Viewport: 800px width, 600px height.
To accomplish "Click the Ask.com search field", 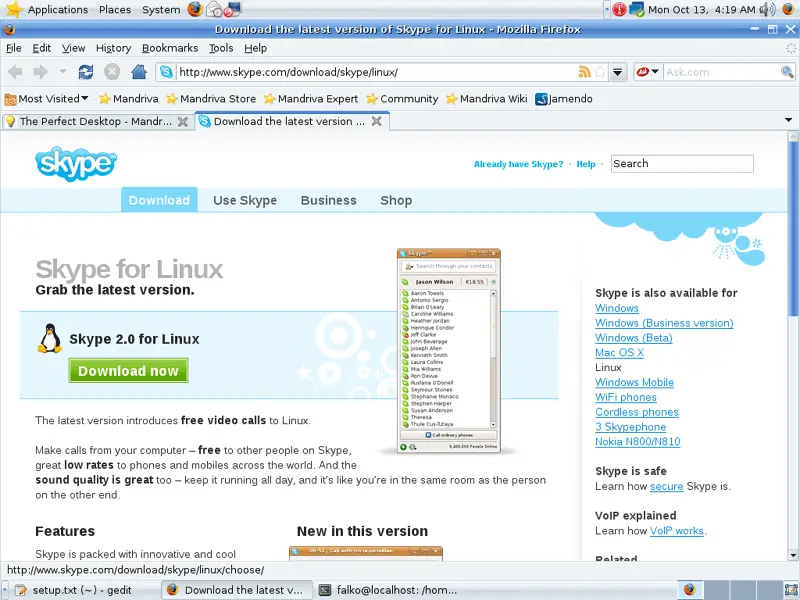I will coord(721,72).
